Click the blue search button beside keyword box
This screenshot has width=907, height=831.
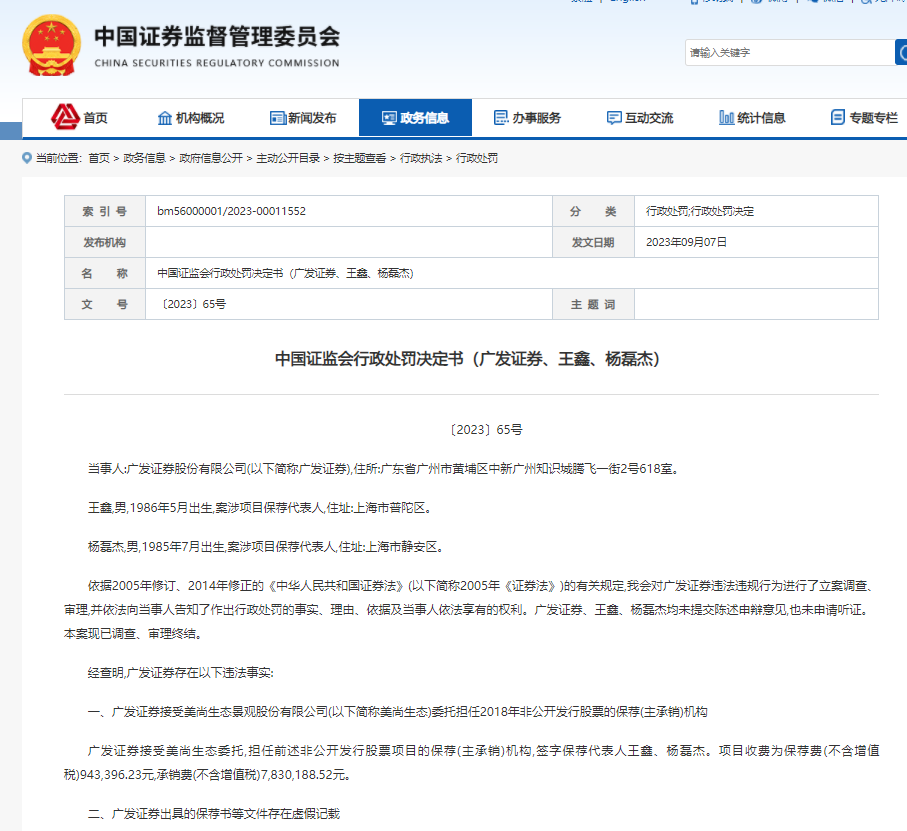tap(901, 53)
